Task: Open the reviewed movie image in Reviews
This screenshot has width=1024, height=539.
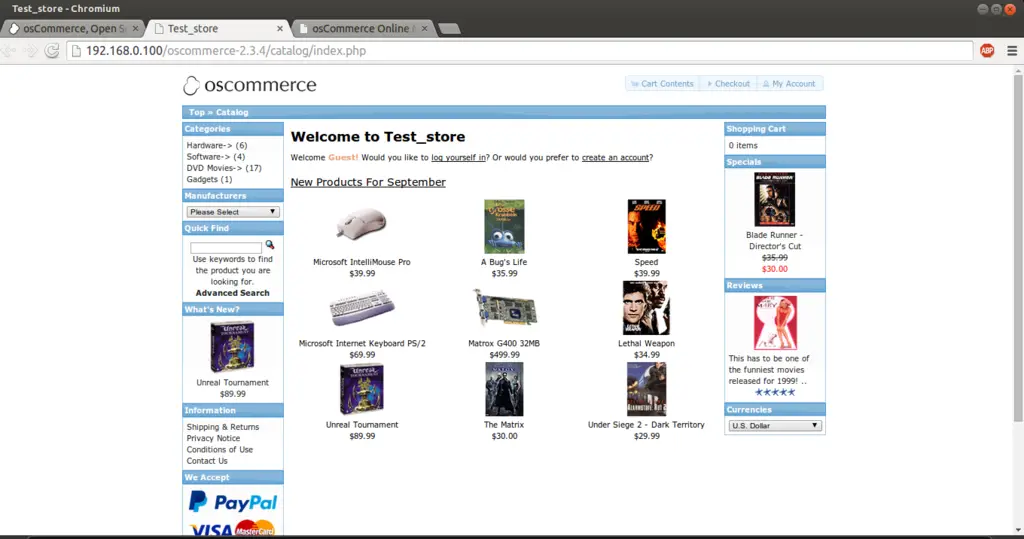Action: [x=775, y=323]
